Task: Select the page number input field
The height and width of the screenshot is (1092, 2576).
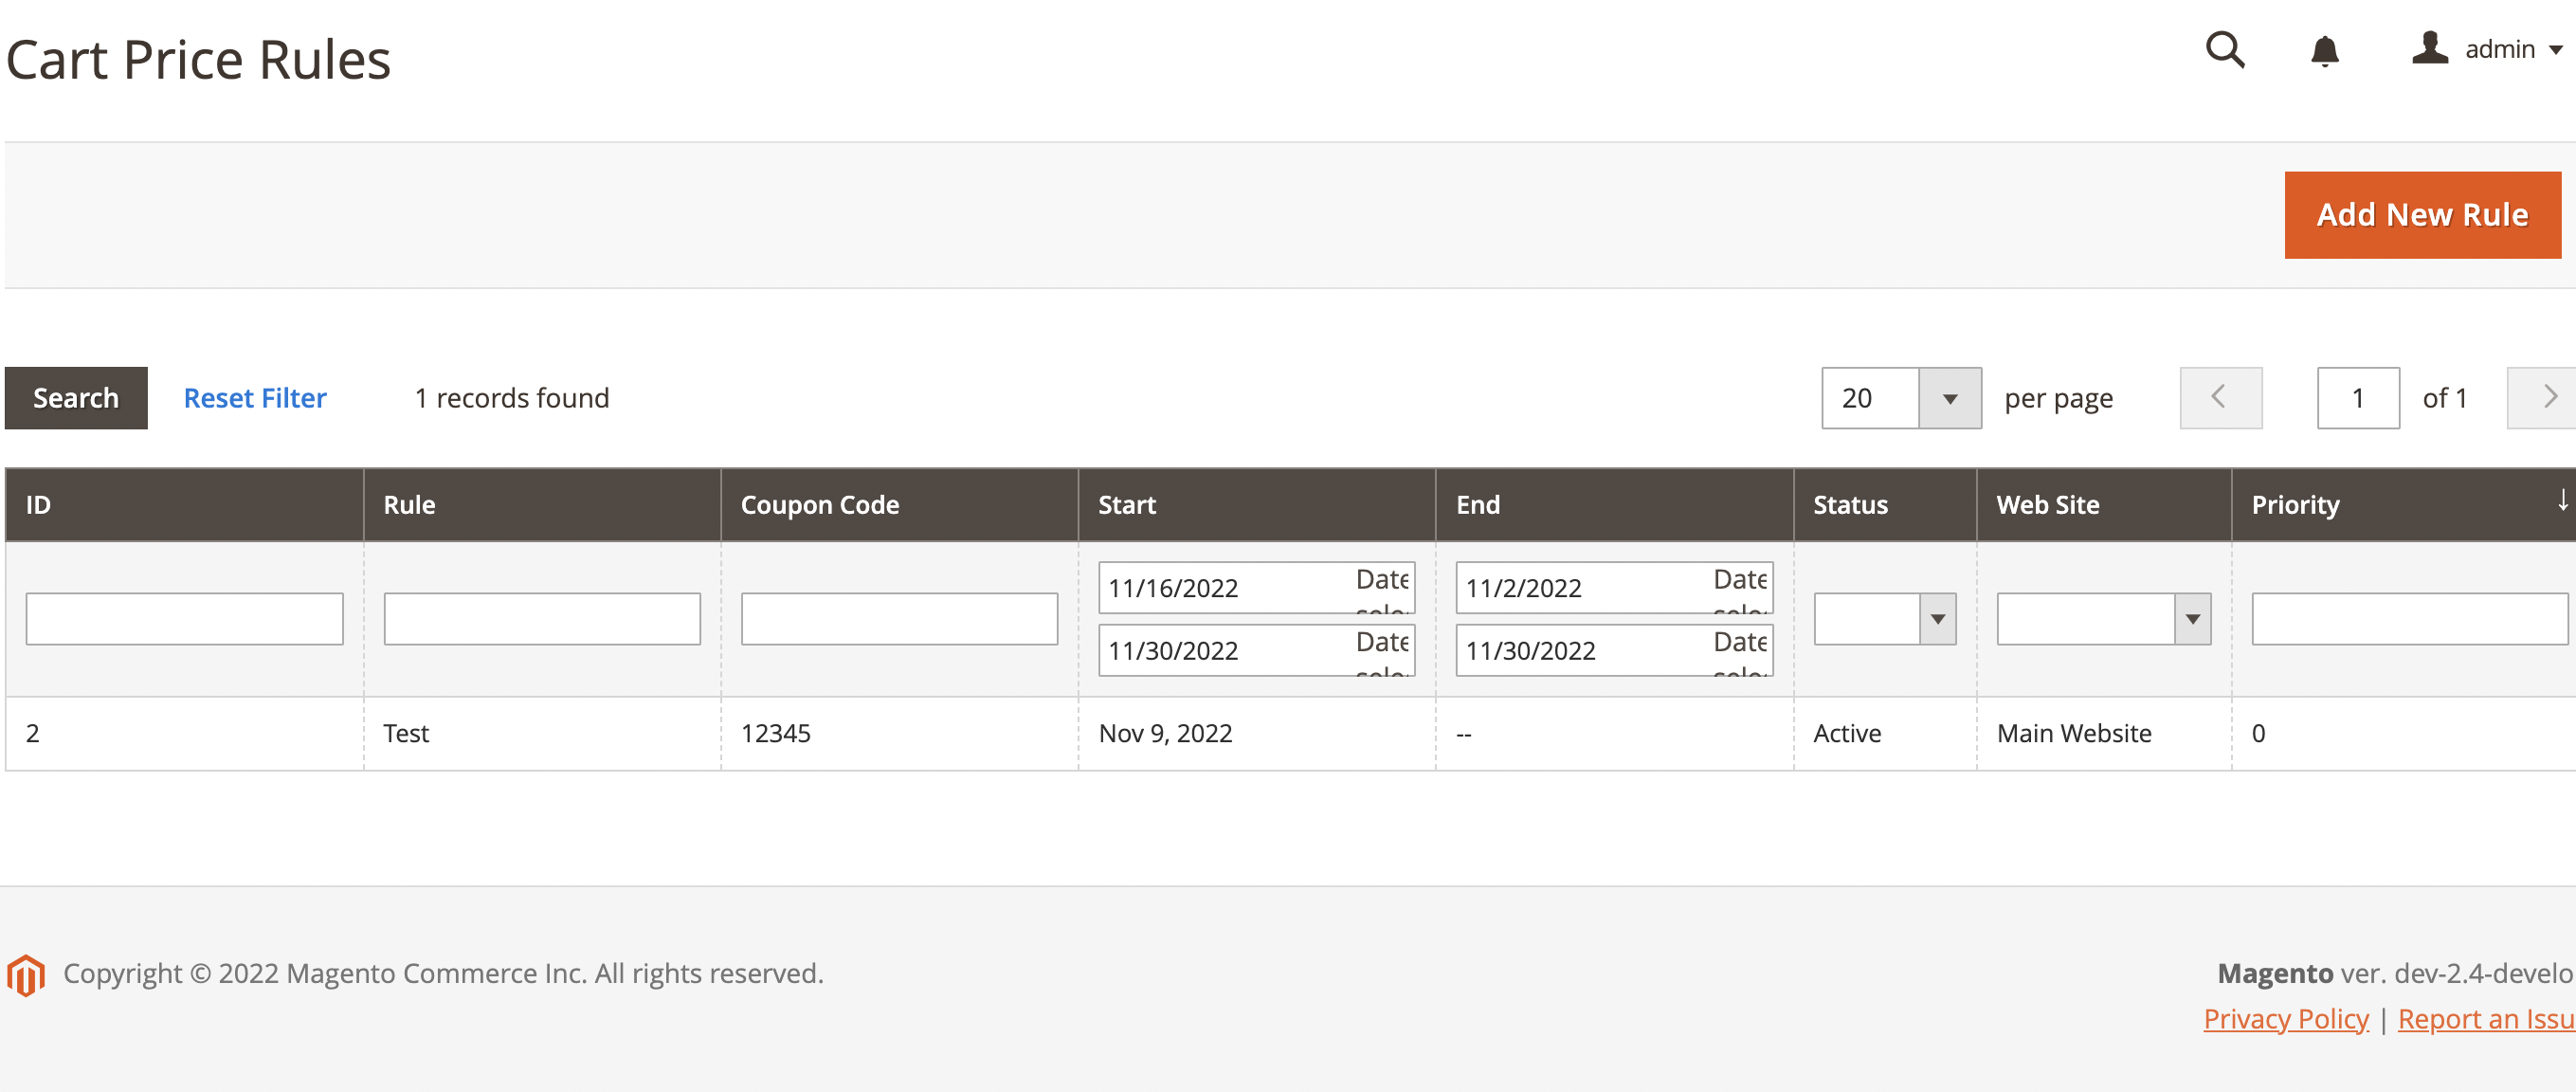Action: 2358,397
